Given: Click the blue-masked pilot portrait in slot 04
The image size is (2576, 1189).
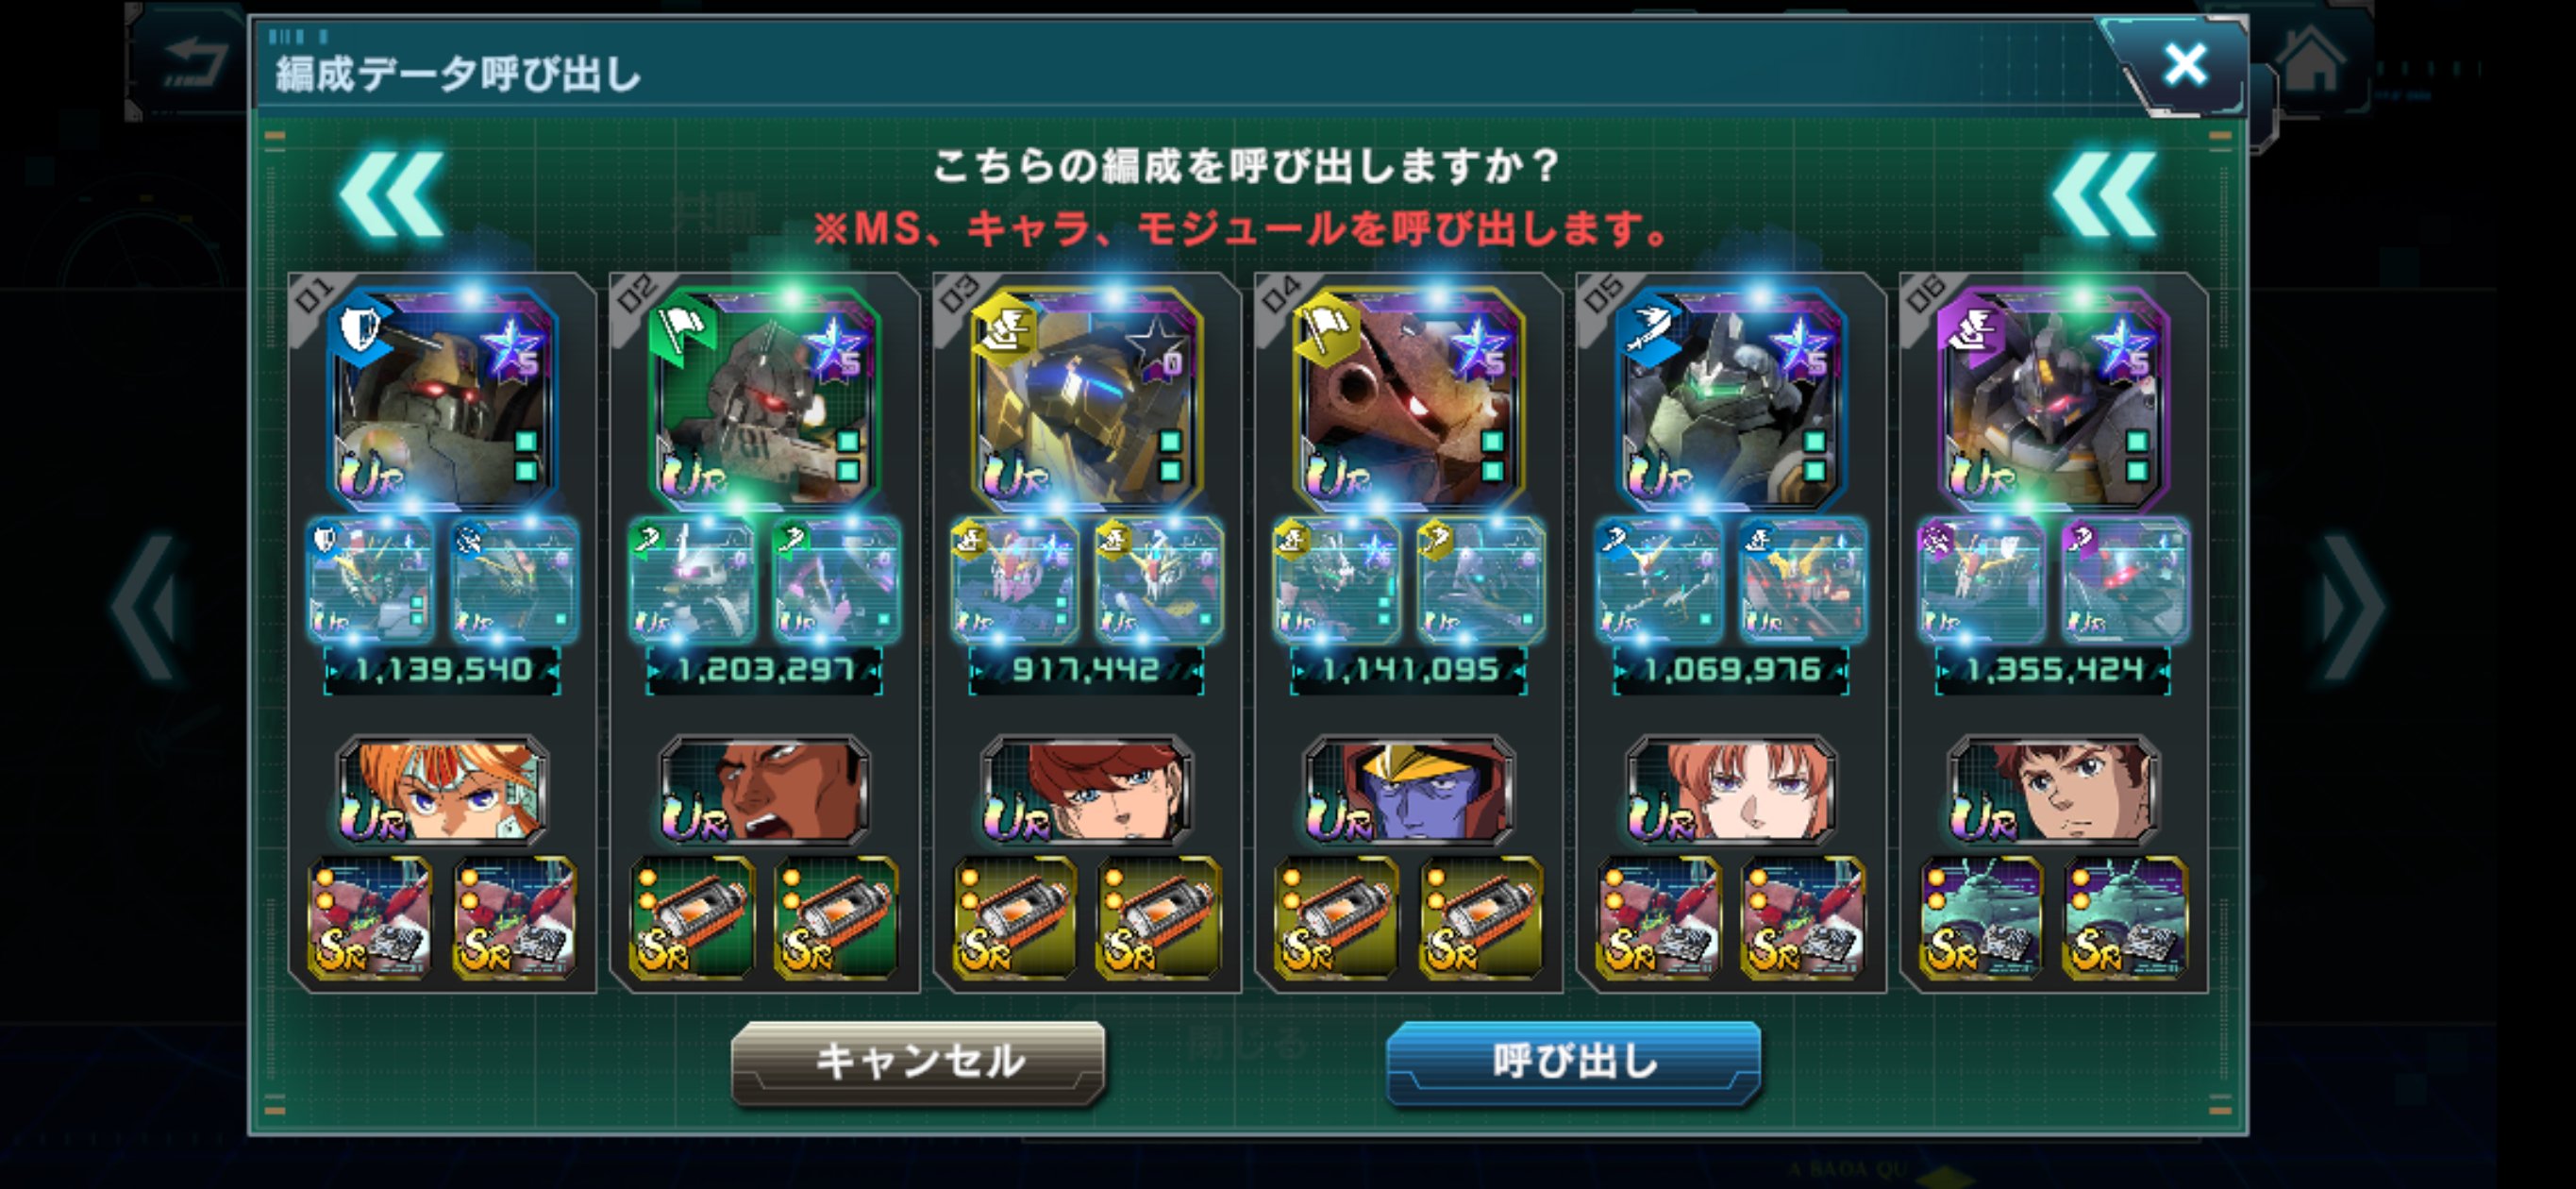Looking at the screenshot, I should pyautogui.click(x=1409, y=791).
